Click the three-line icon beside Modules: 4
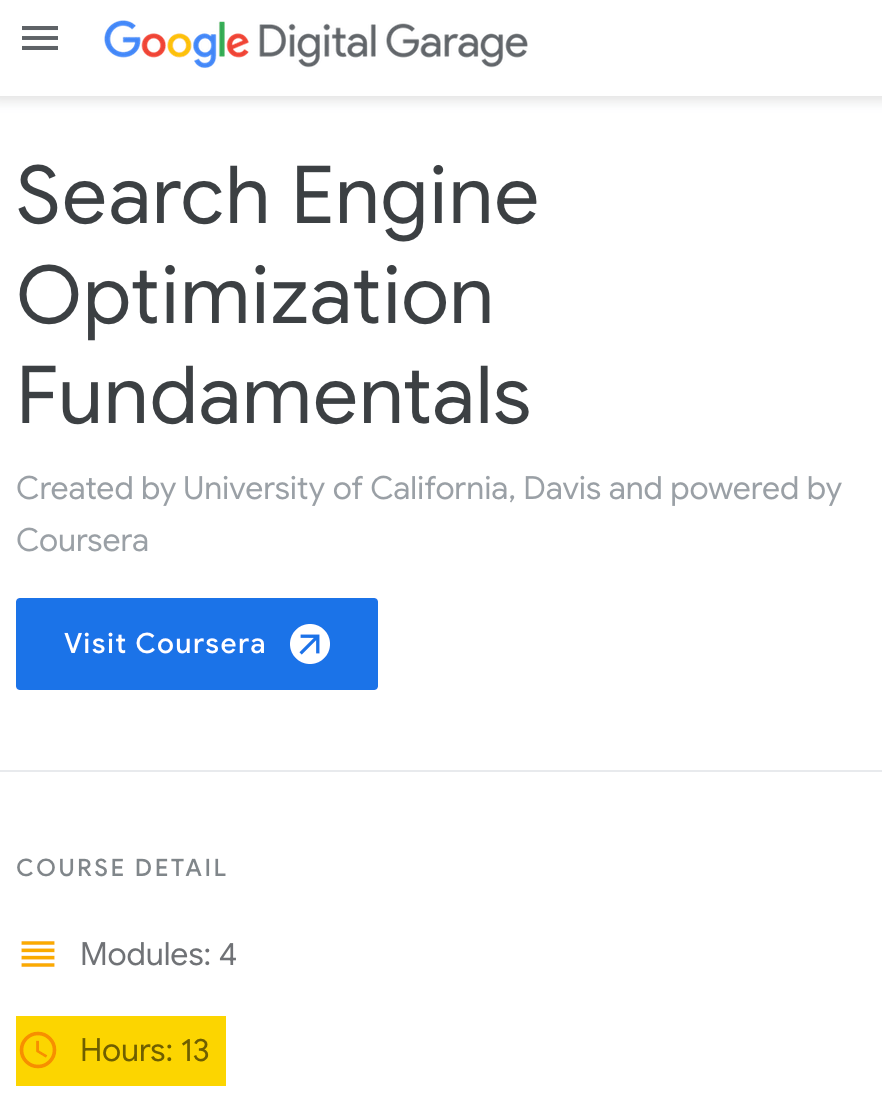Viewport: 882px width, 1102px height. (x=37, y=953)
